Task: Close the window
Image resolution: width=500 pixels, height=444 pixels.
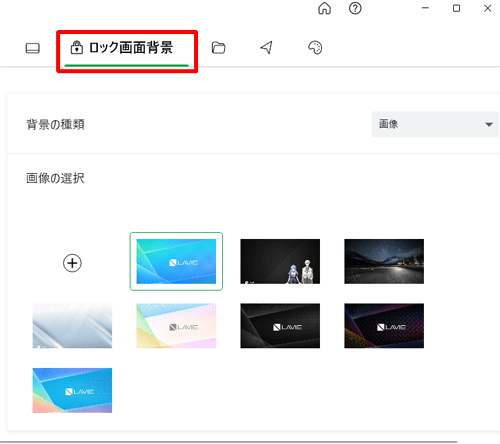Action: [488, 8]
